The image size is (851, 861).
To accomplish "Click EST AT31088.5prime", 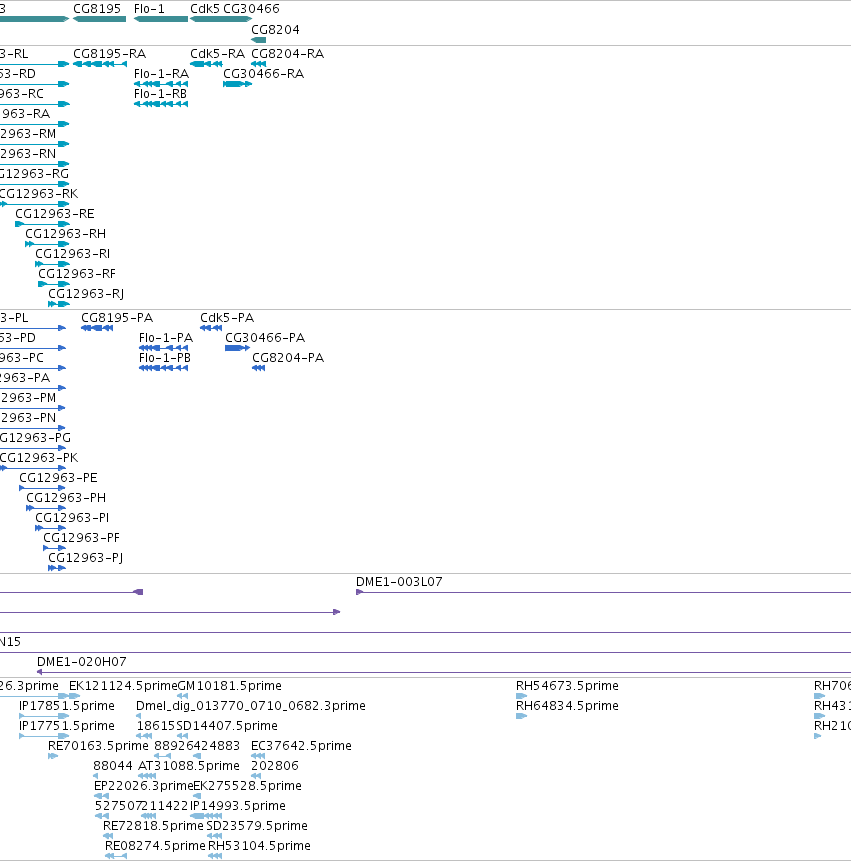I will pyautogui.click(x=147, y=776).
